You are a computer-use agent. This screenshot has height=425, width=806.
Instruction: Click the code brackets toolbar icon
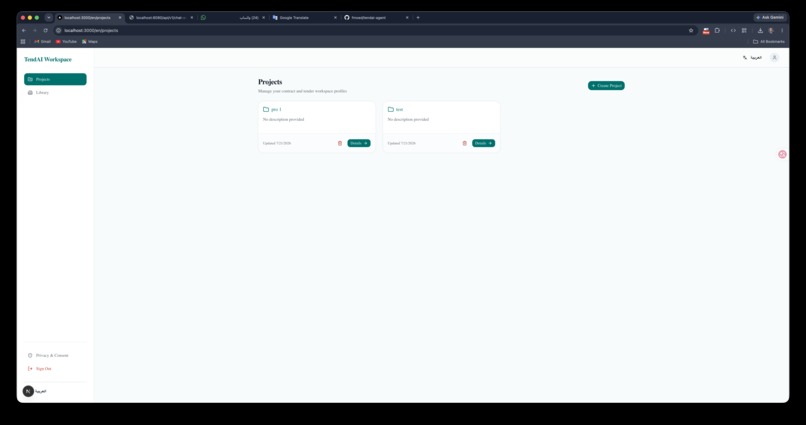coord(733,30)
